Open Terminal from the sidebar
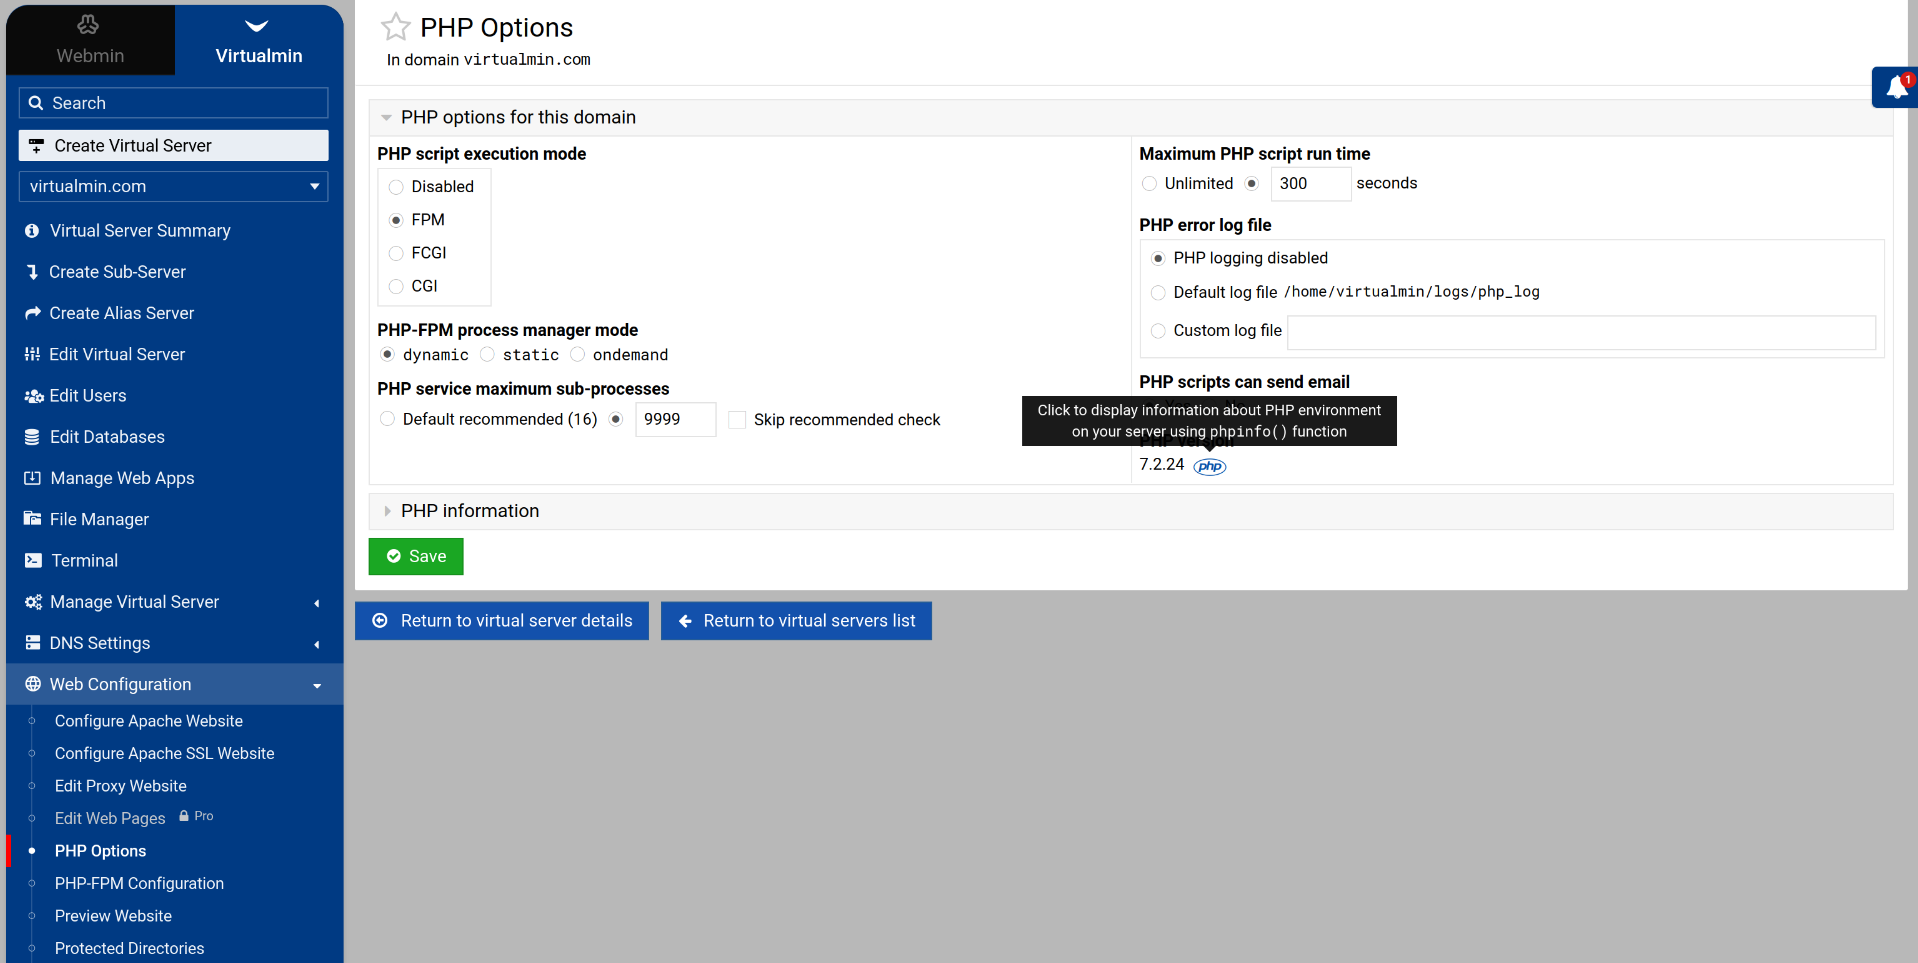 [84, 561]
